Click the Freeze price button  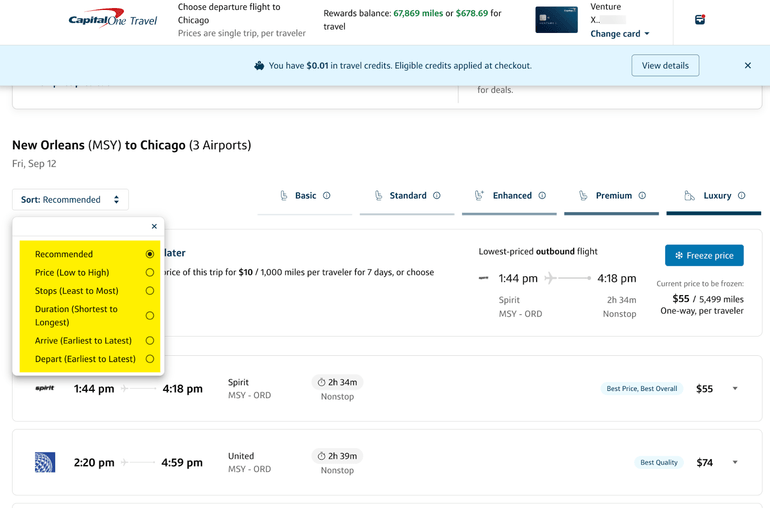click(x=704, y=256)
